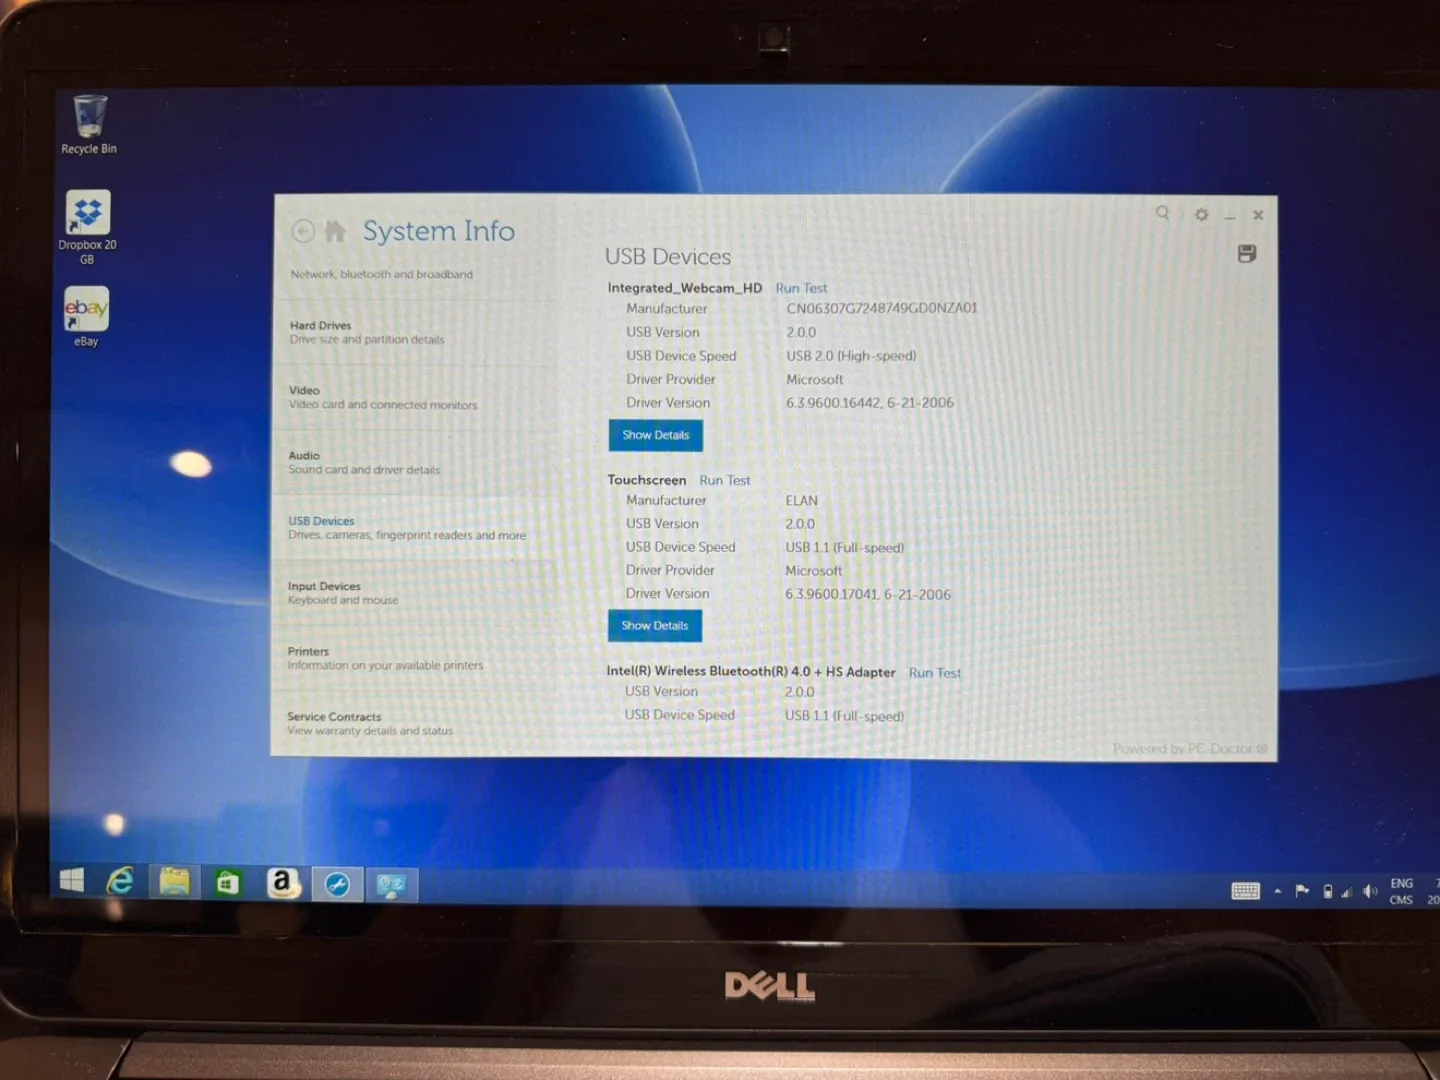1440x1080 pixels.
Task: Launch the Amazon app from the taskbar
Action: [x=283, y=884]
